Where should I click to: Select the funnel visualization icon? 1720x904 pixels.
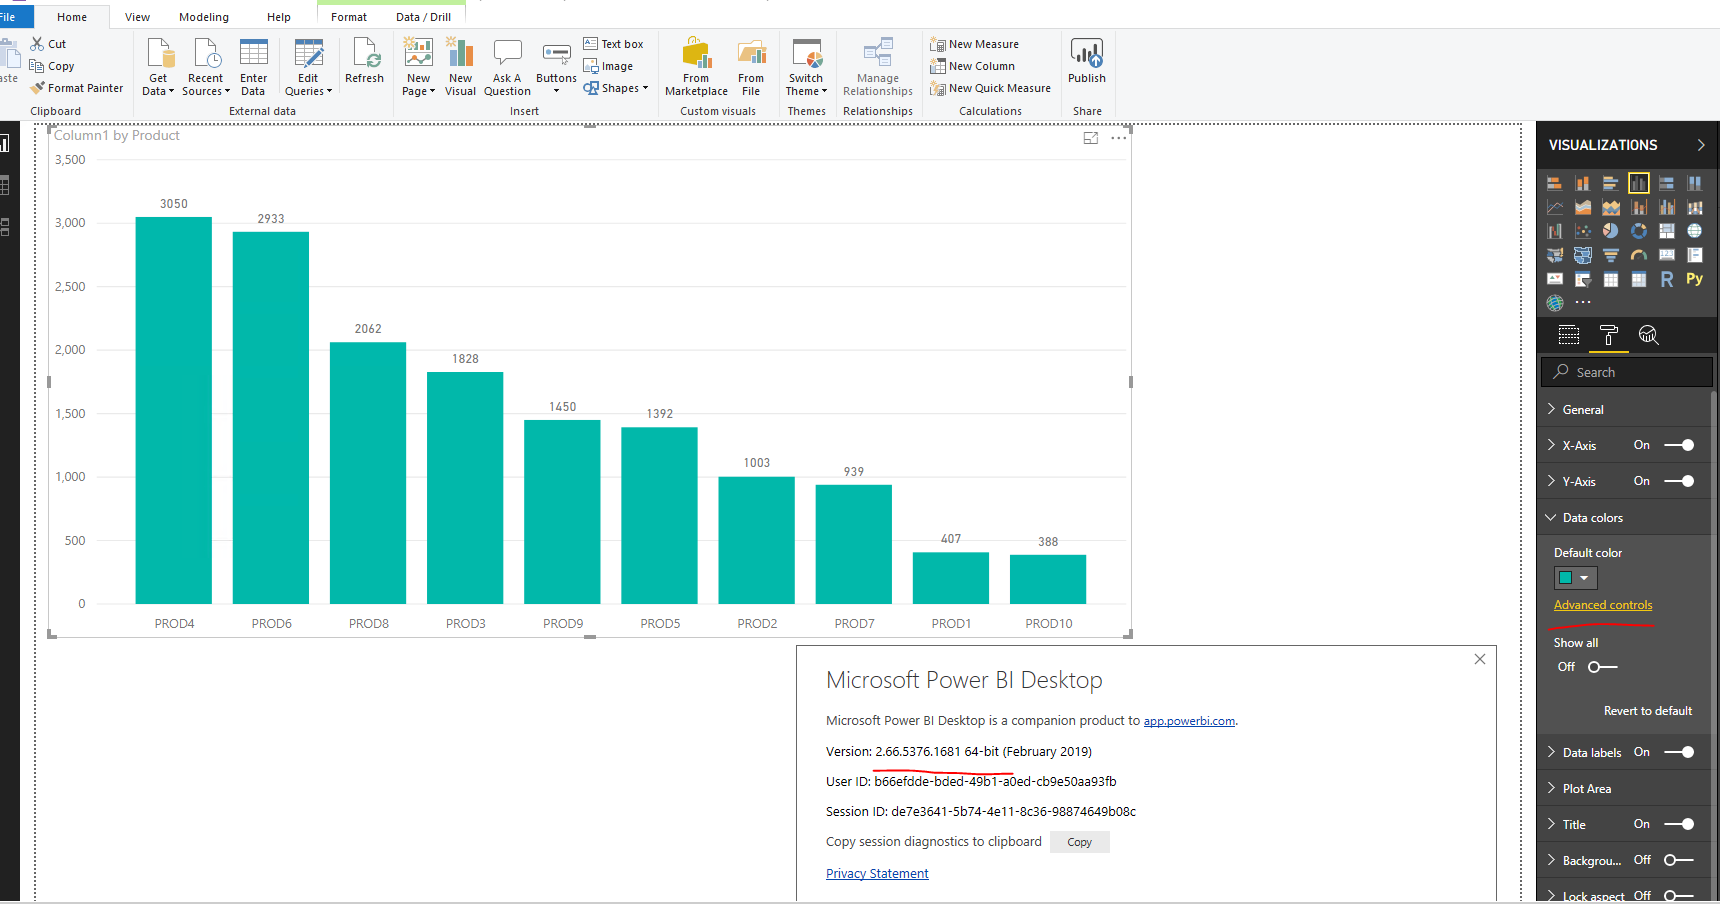pos(1611,255)
